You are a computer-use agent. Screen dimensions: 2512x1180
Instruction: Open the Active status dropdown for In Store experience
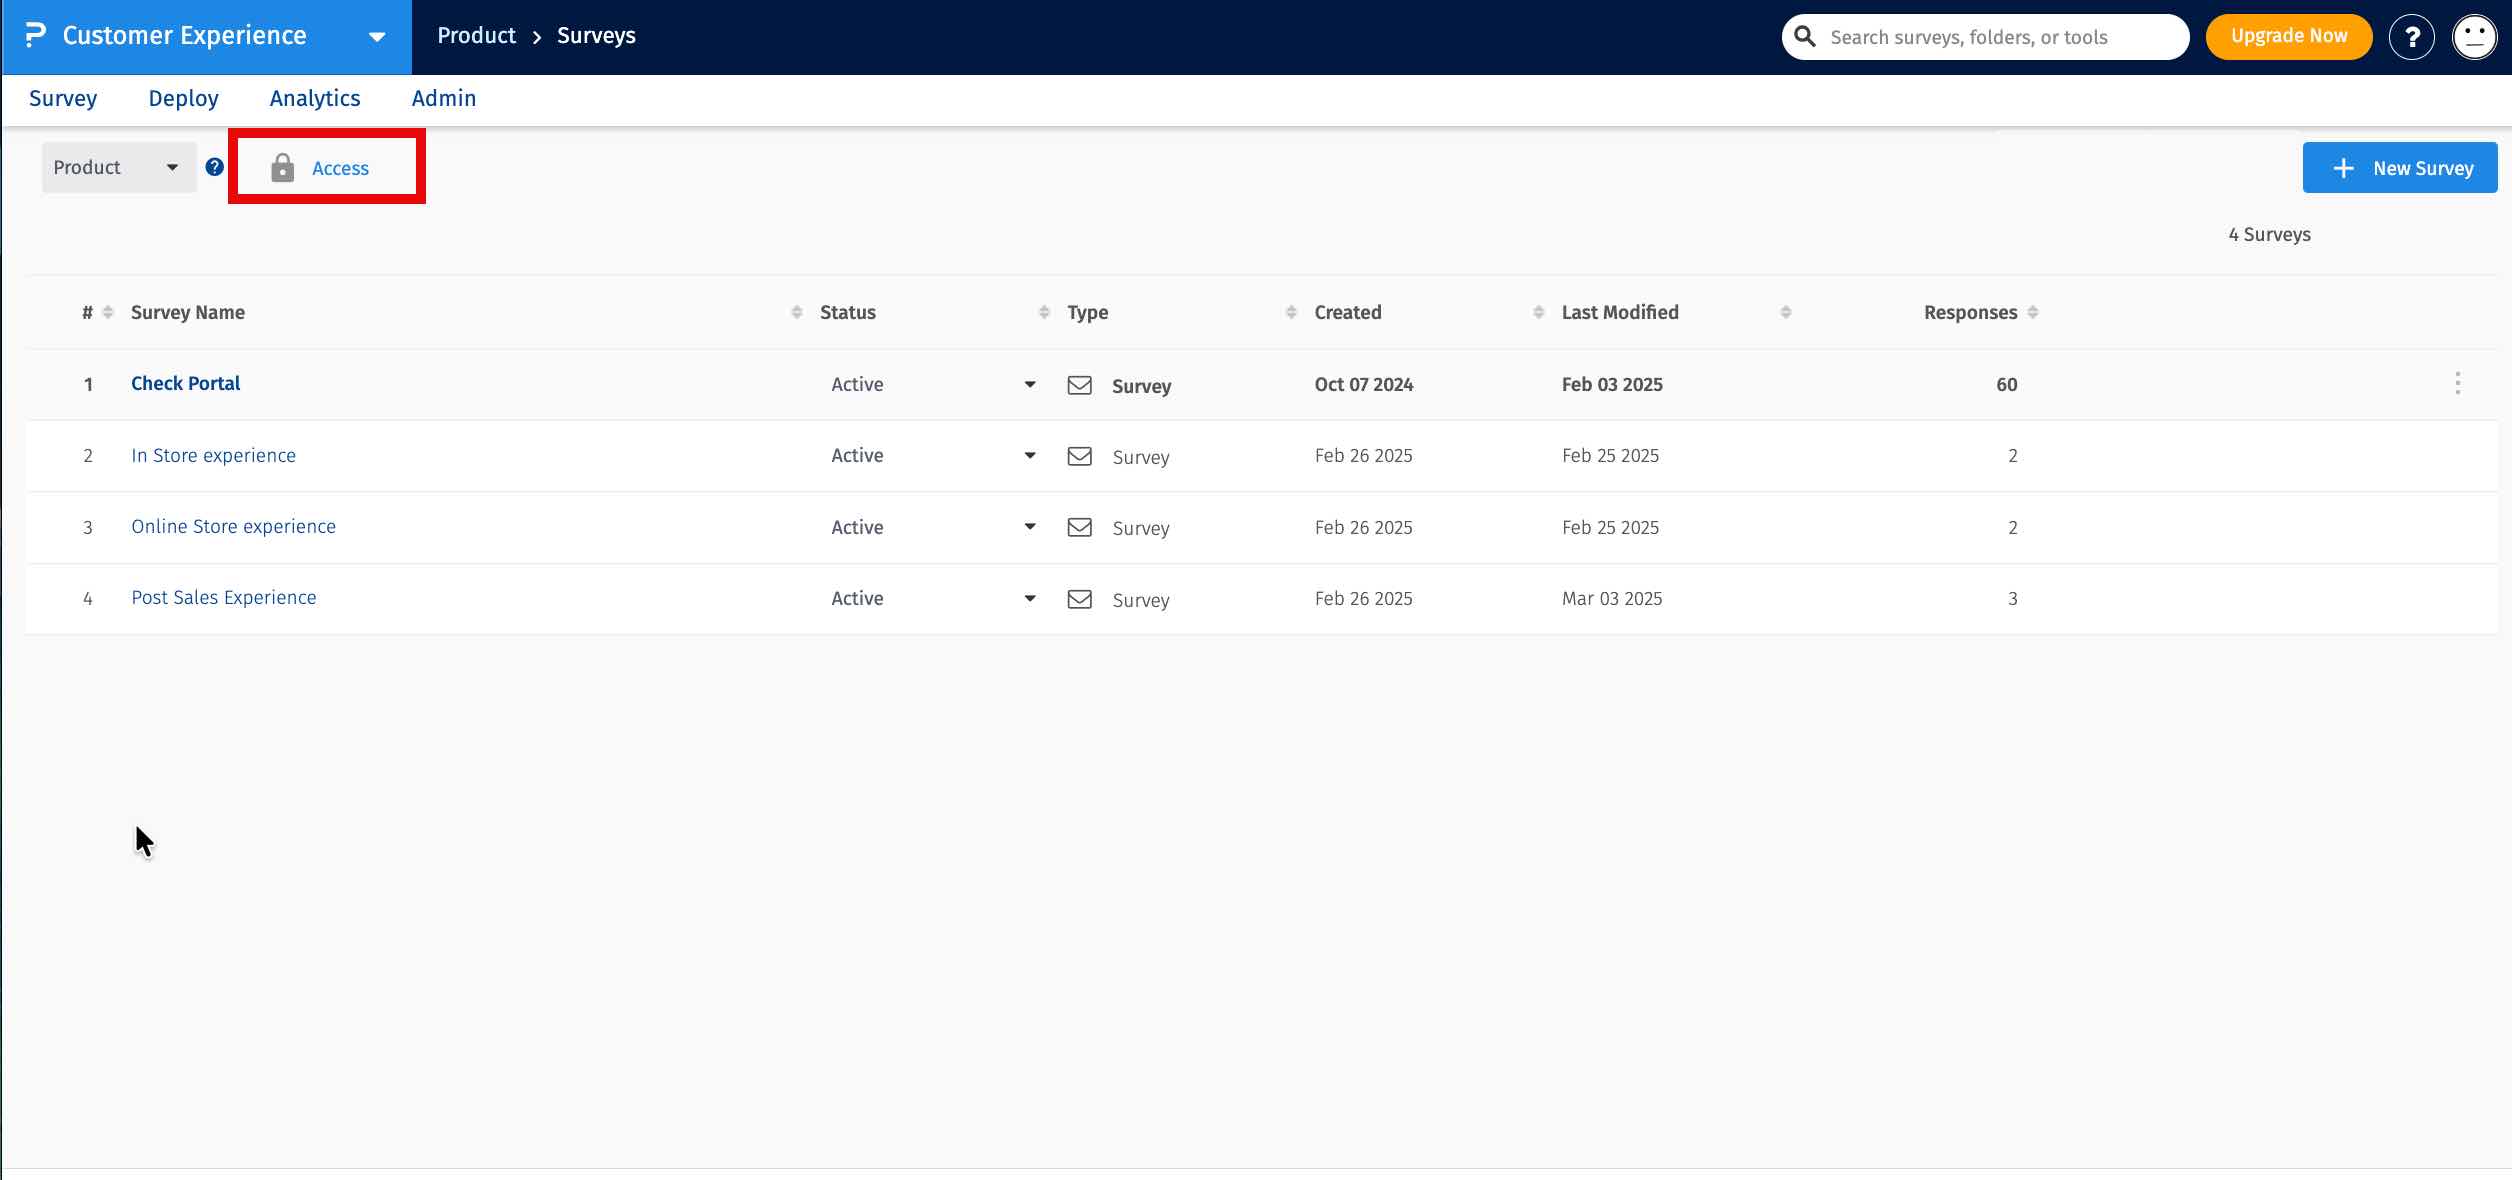tap(1030, 456)
